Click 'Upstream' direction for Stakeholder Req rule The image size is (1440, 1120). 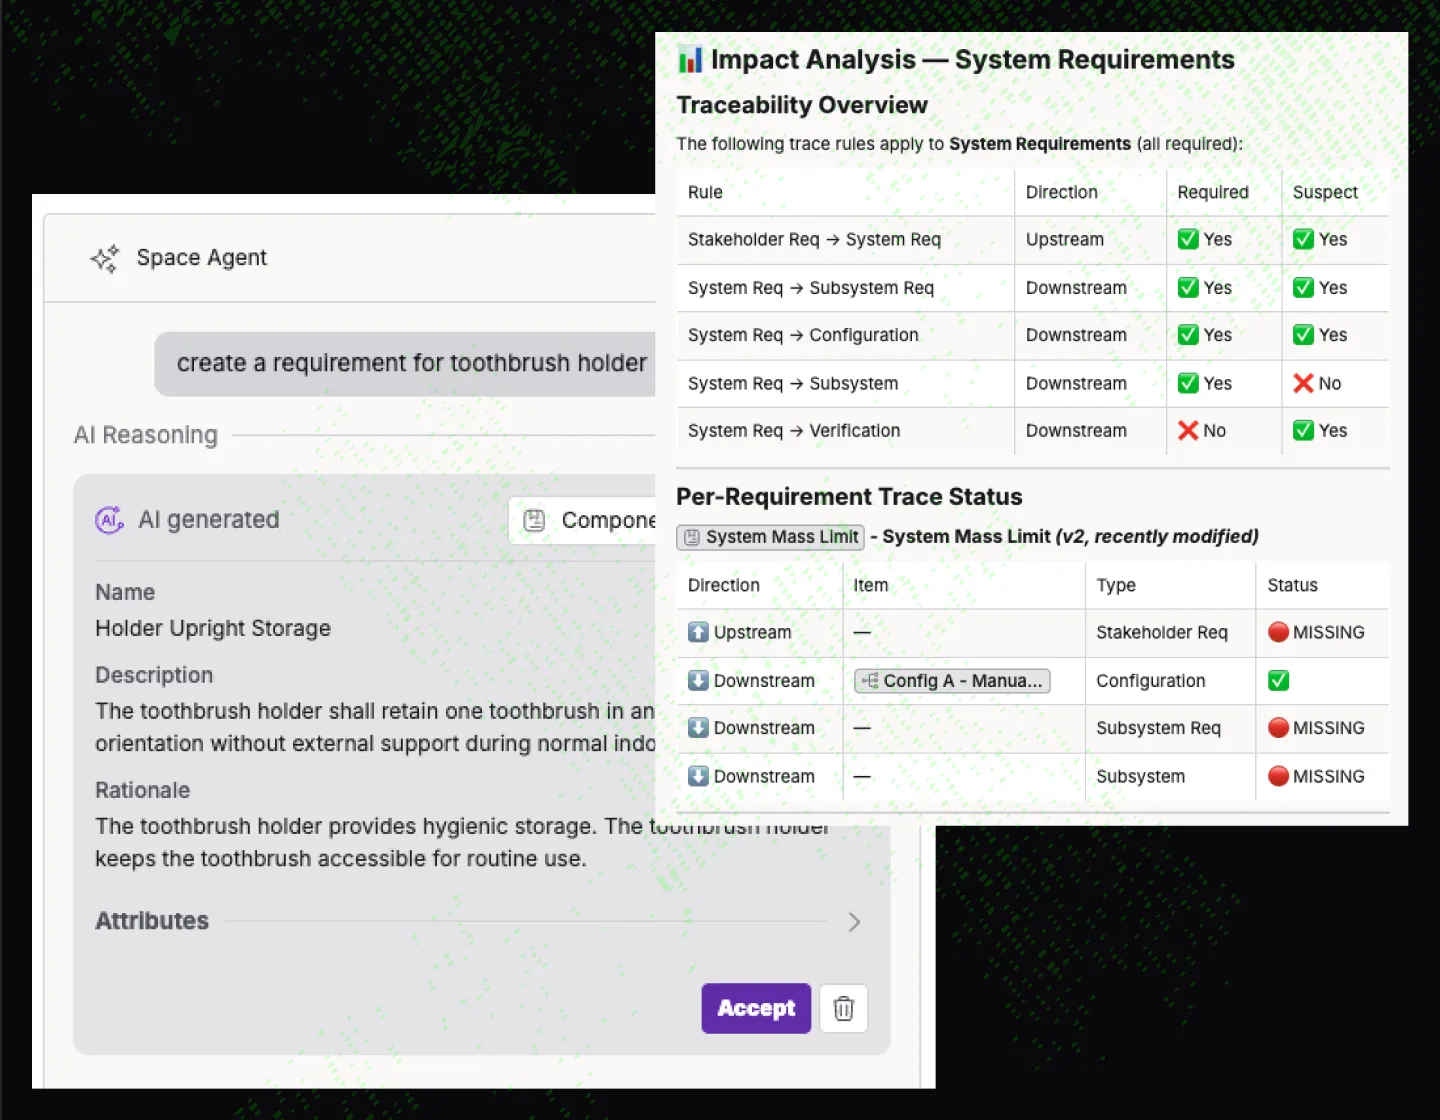(x=1065, y=239)
